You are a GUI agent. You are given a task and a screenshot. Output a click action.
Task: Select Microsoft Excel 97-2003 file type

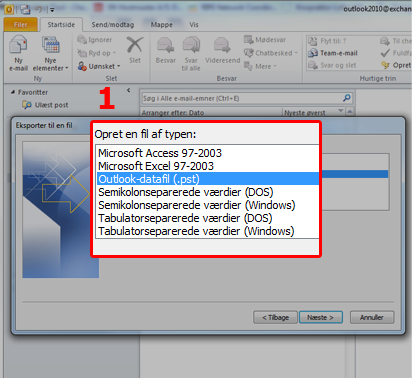click(207, 166)
